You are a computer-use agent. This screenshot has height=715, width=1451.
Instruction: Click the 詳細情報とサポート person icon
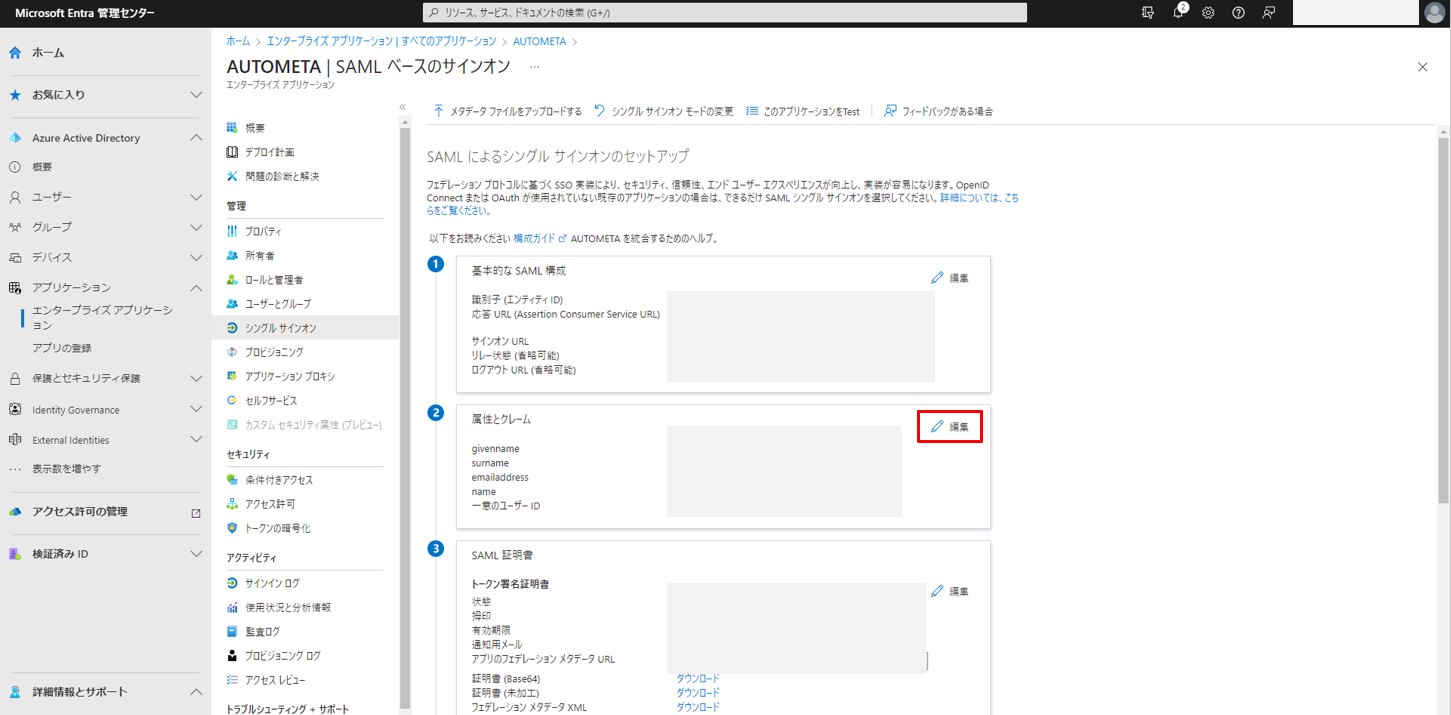click(x=15, y=692)
